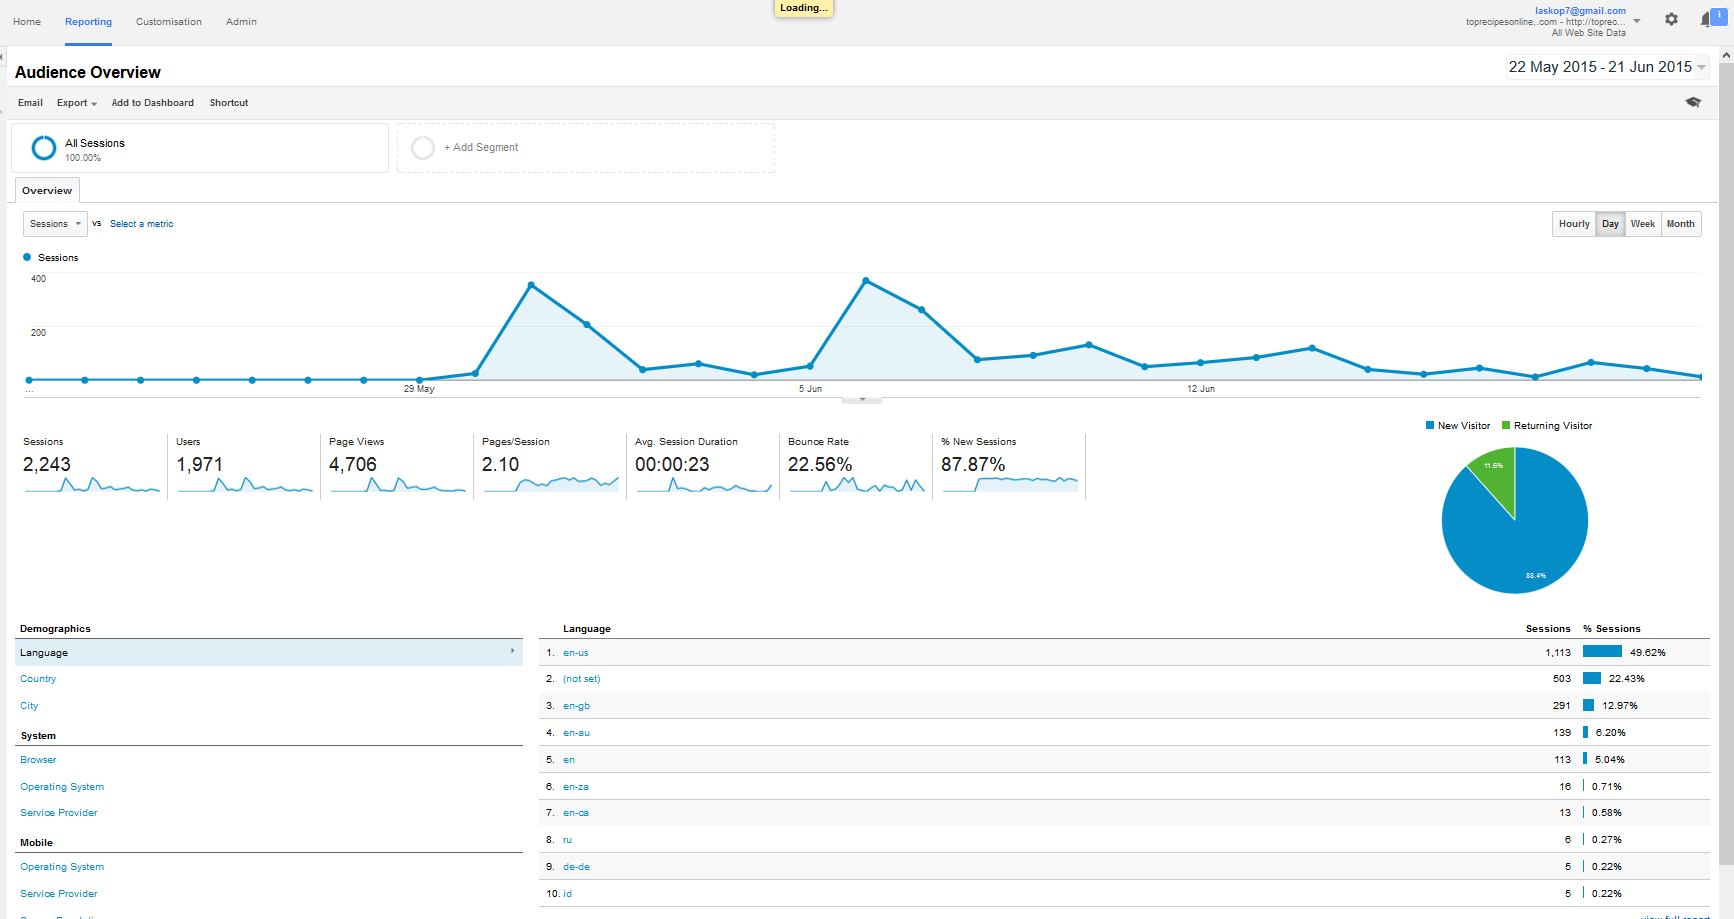Click the en-us 49.62% sessions bar
This screenshot has width=1734, height=919.
(x=1602, y=652)
